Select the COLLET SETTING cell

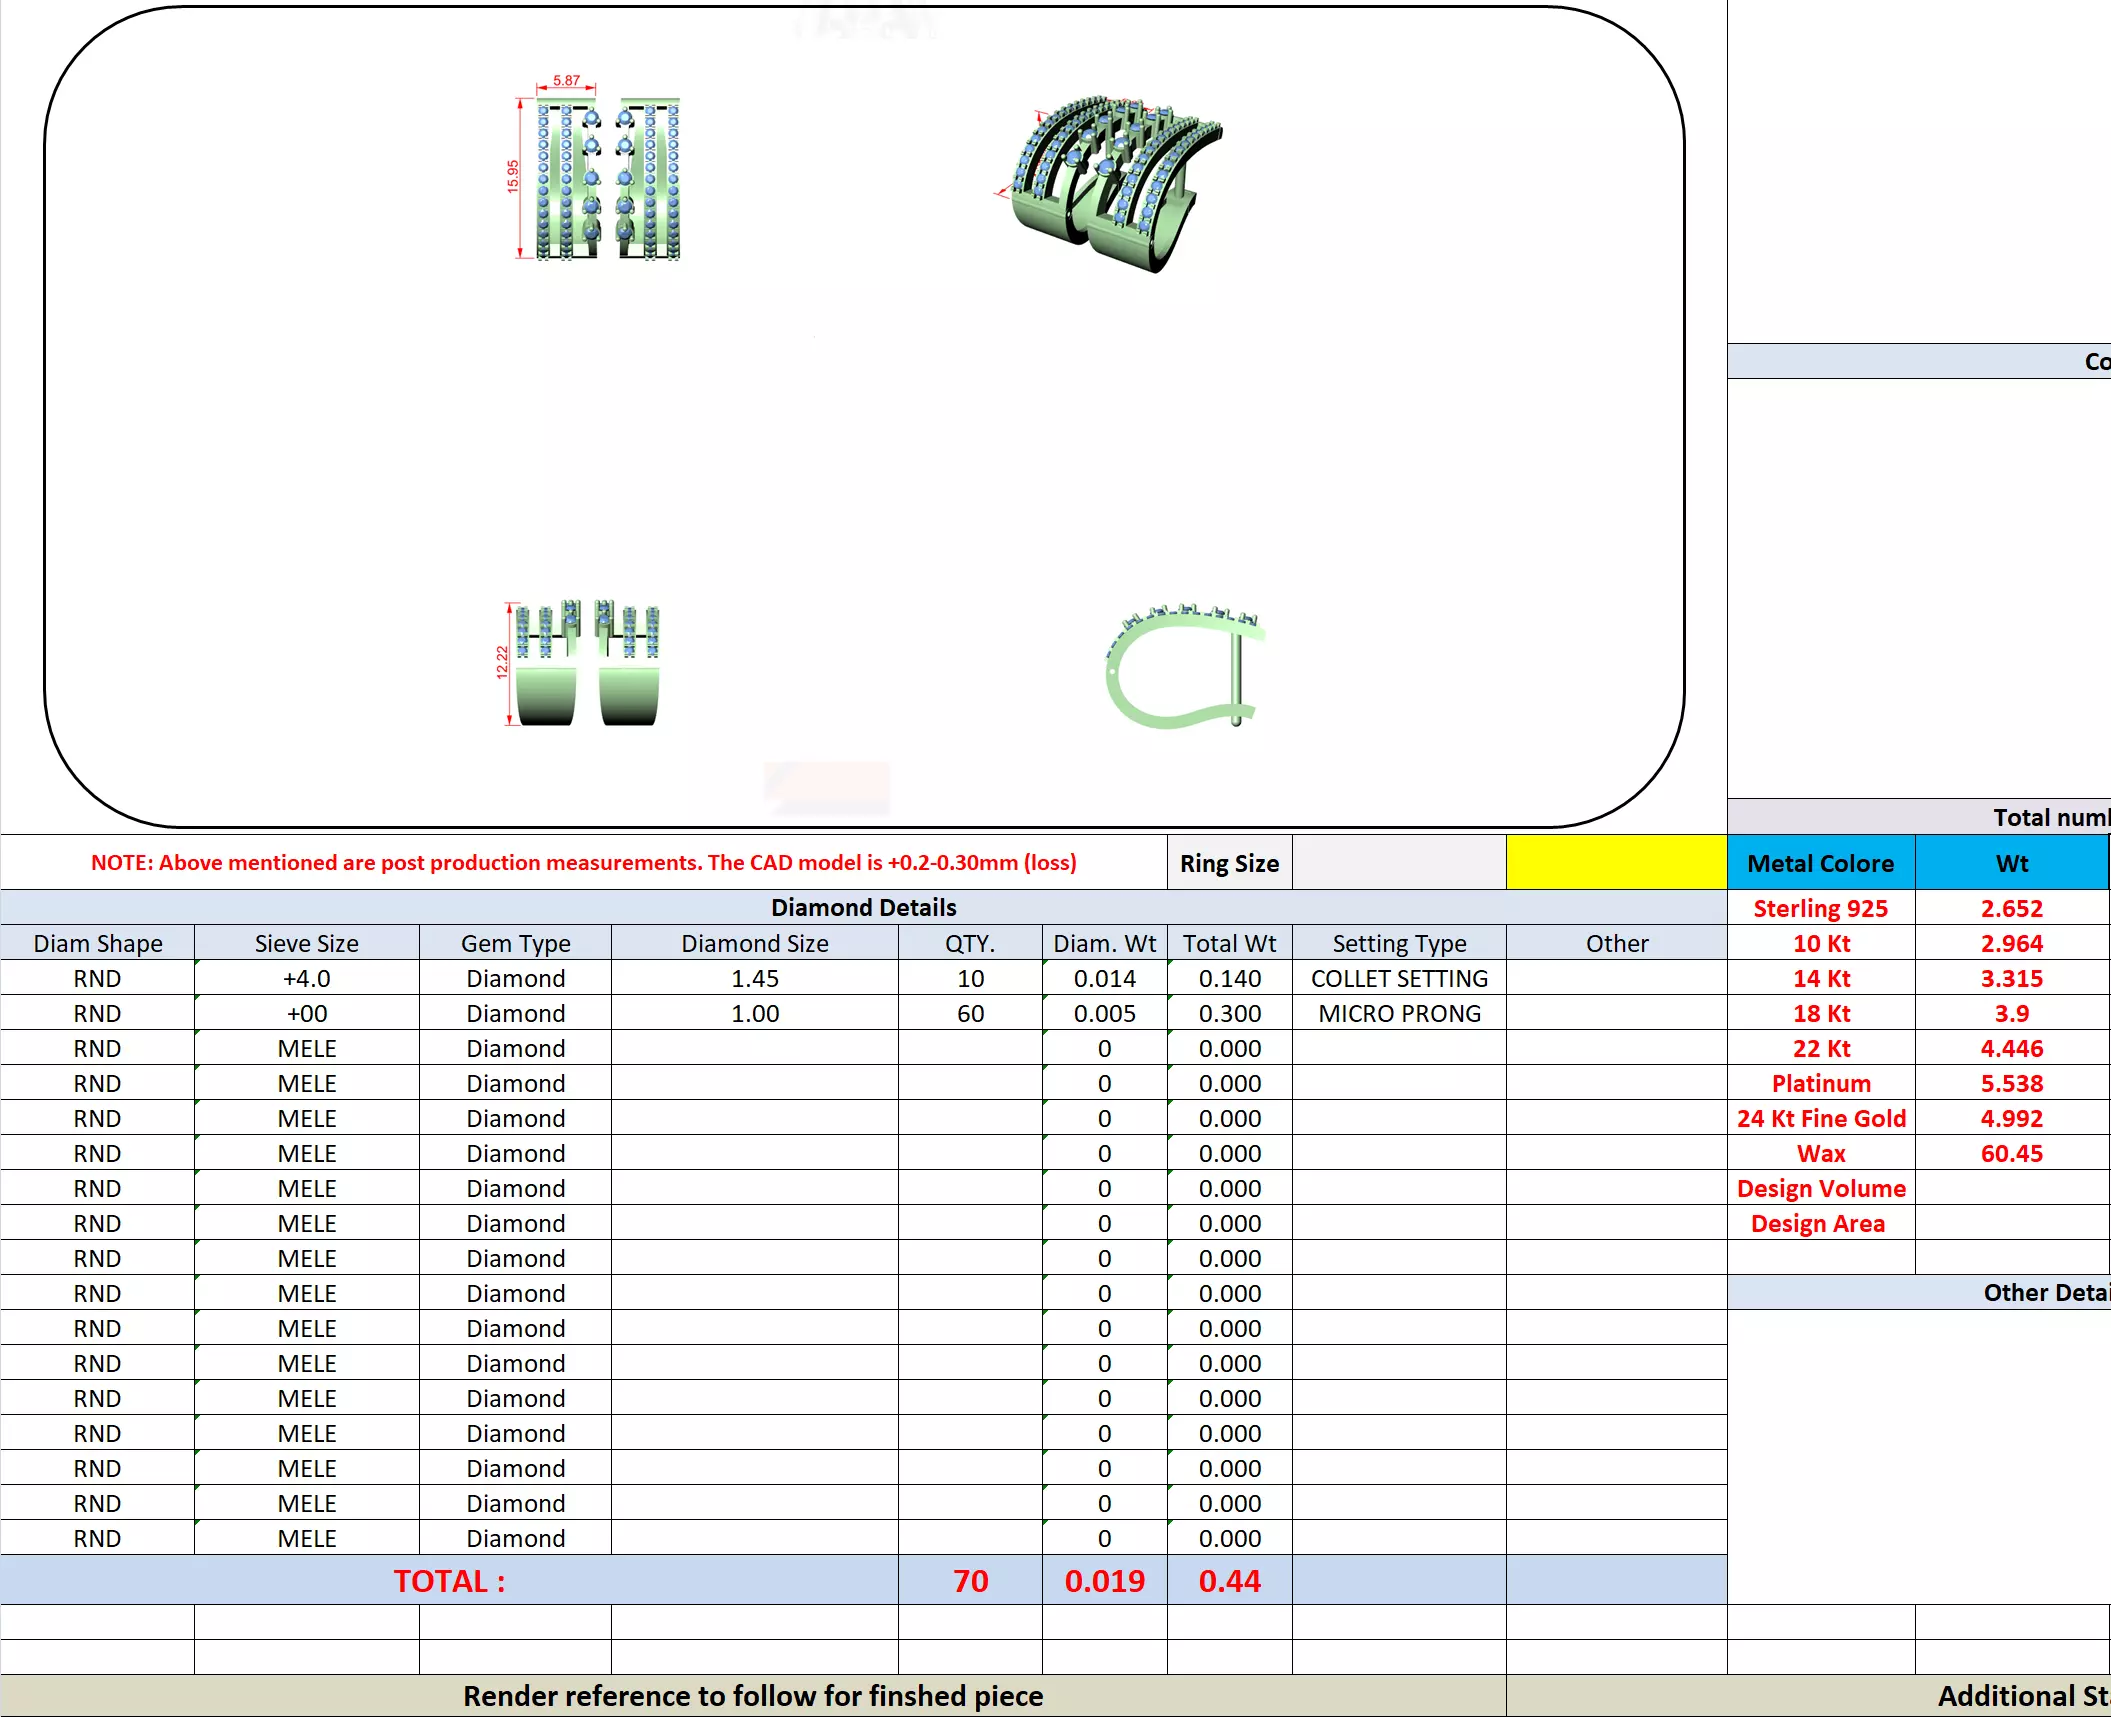click(1398, 979)
